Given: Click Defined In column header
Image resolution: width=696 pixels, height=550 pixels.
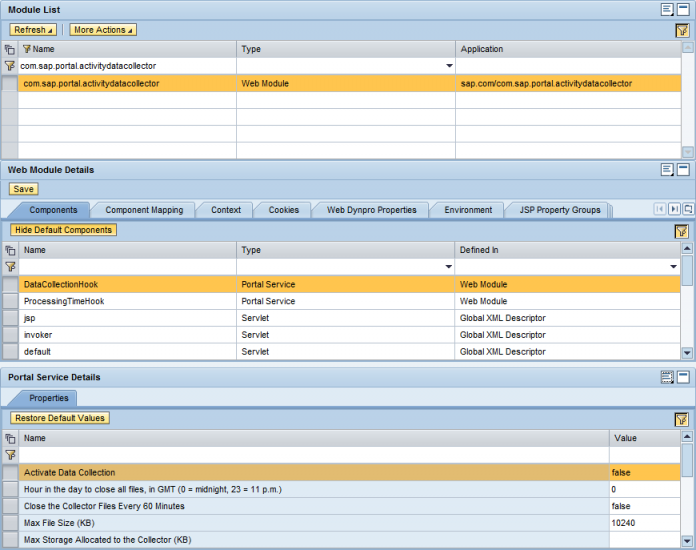Looking at the screenshot, I should (567, 250).
